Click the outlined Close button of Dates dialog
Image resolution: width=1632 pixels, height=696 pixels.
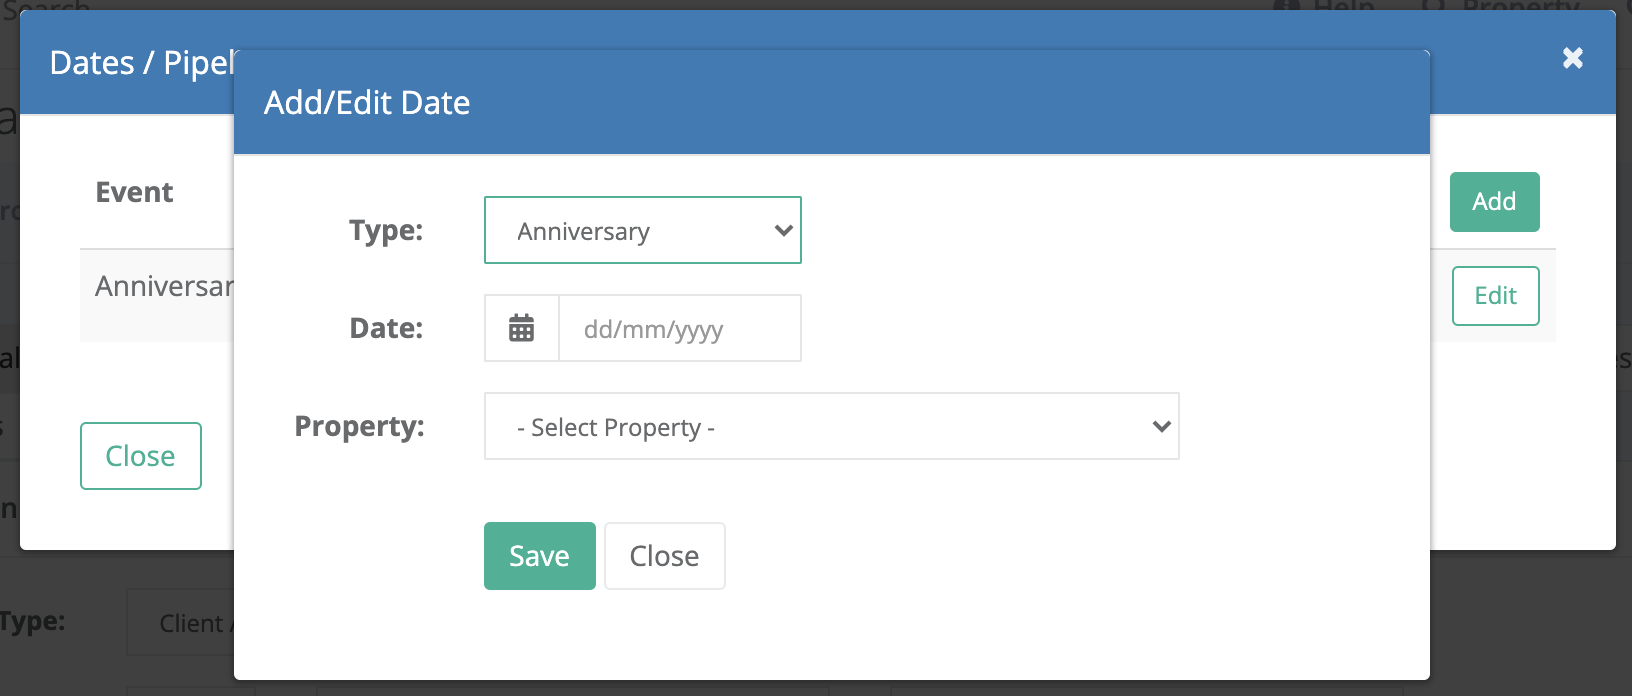(141, 456)
